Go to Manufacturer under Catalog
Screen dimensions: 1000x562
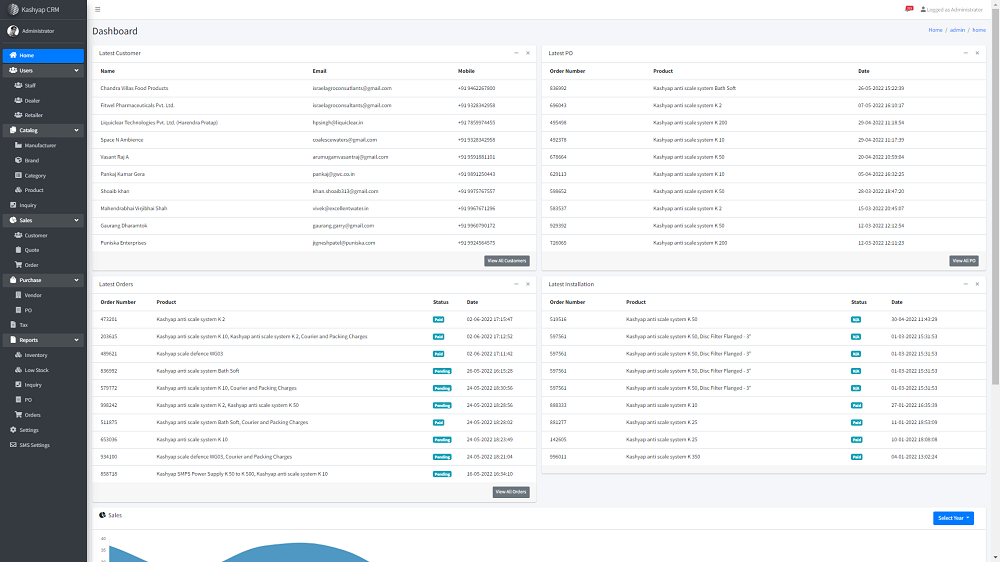coord(40,145)
